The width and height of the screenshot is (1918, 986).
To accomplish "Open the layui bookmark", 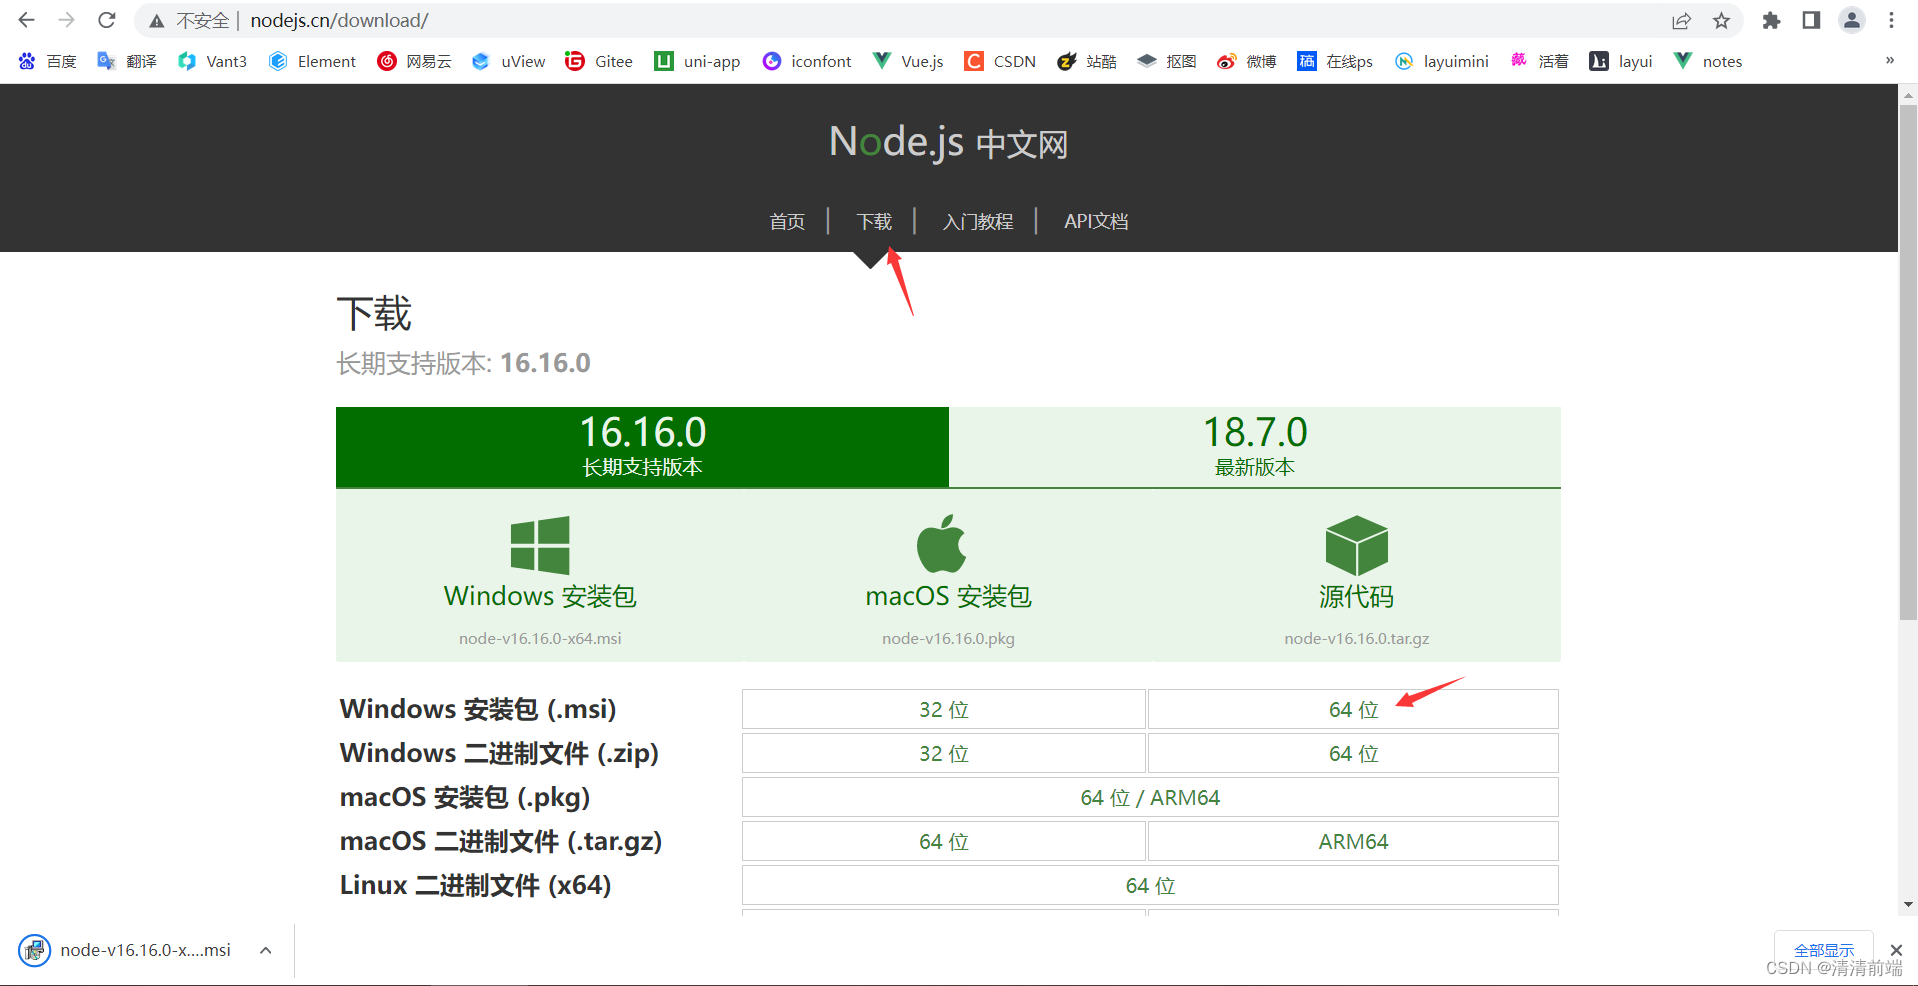I will pyautogui.click(x=1621, y=61).
